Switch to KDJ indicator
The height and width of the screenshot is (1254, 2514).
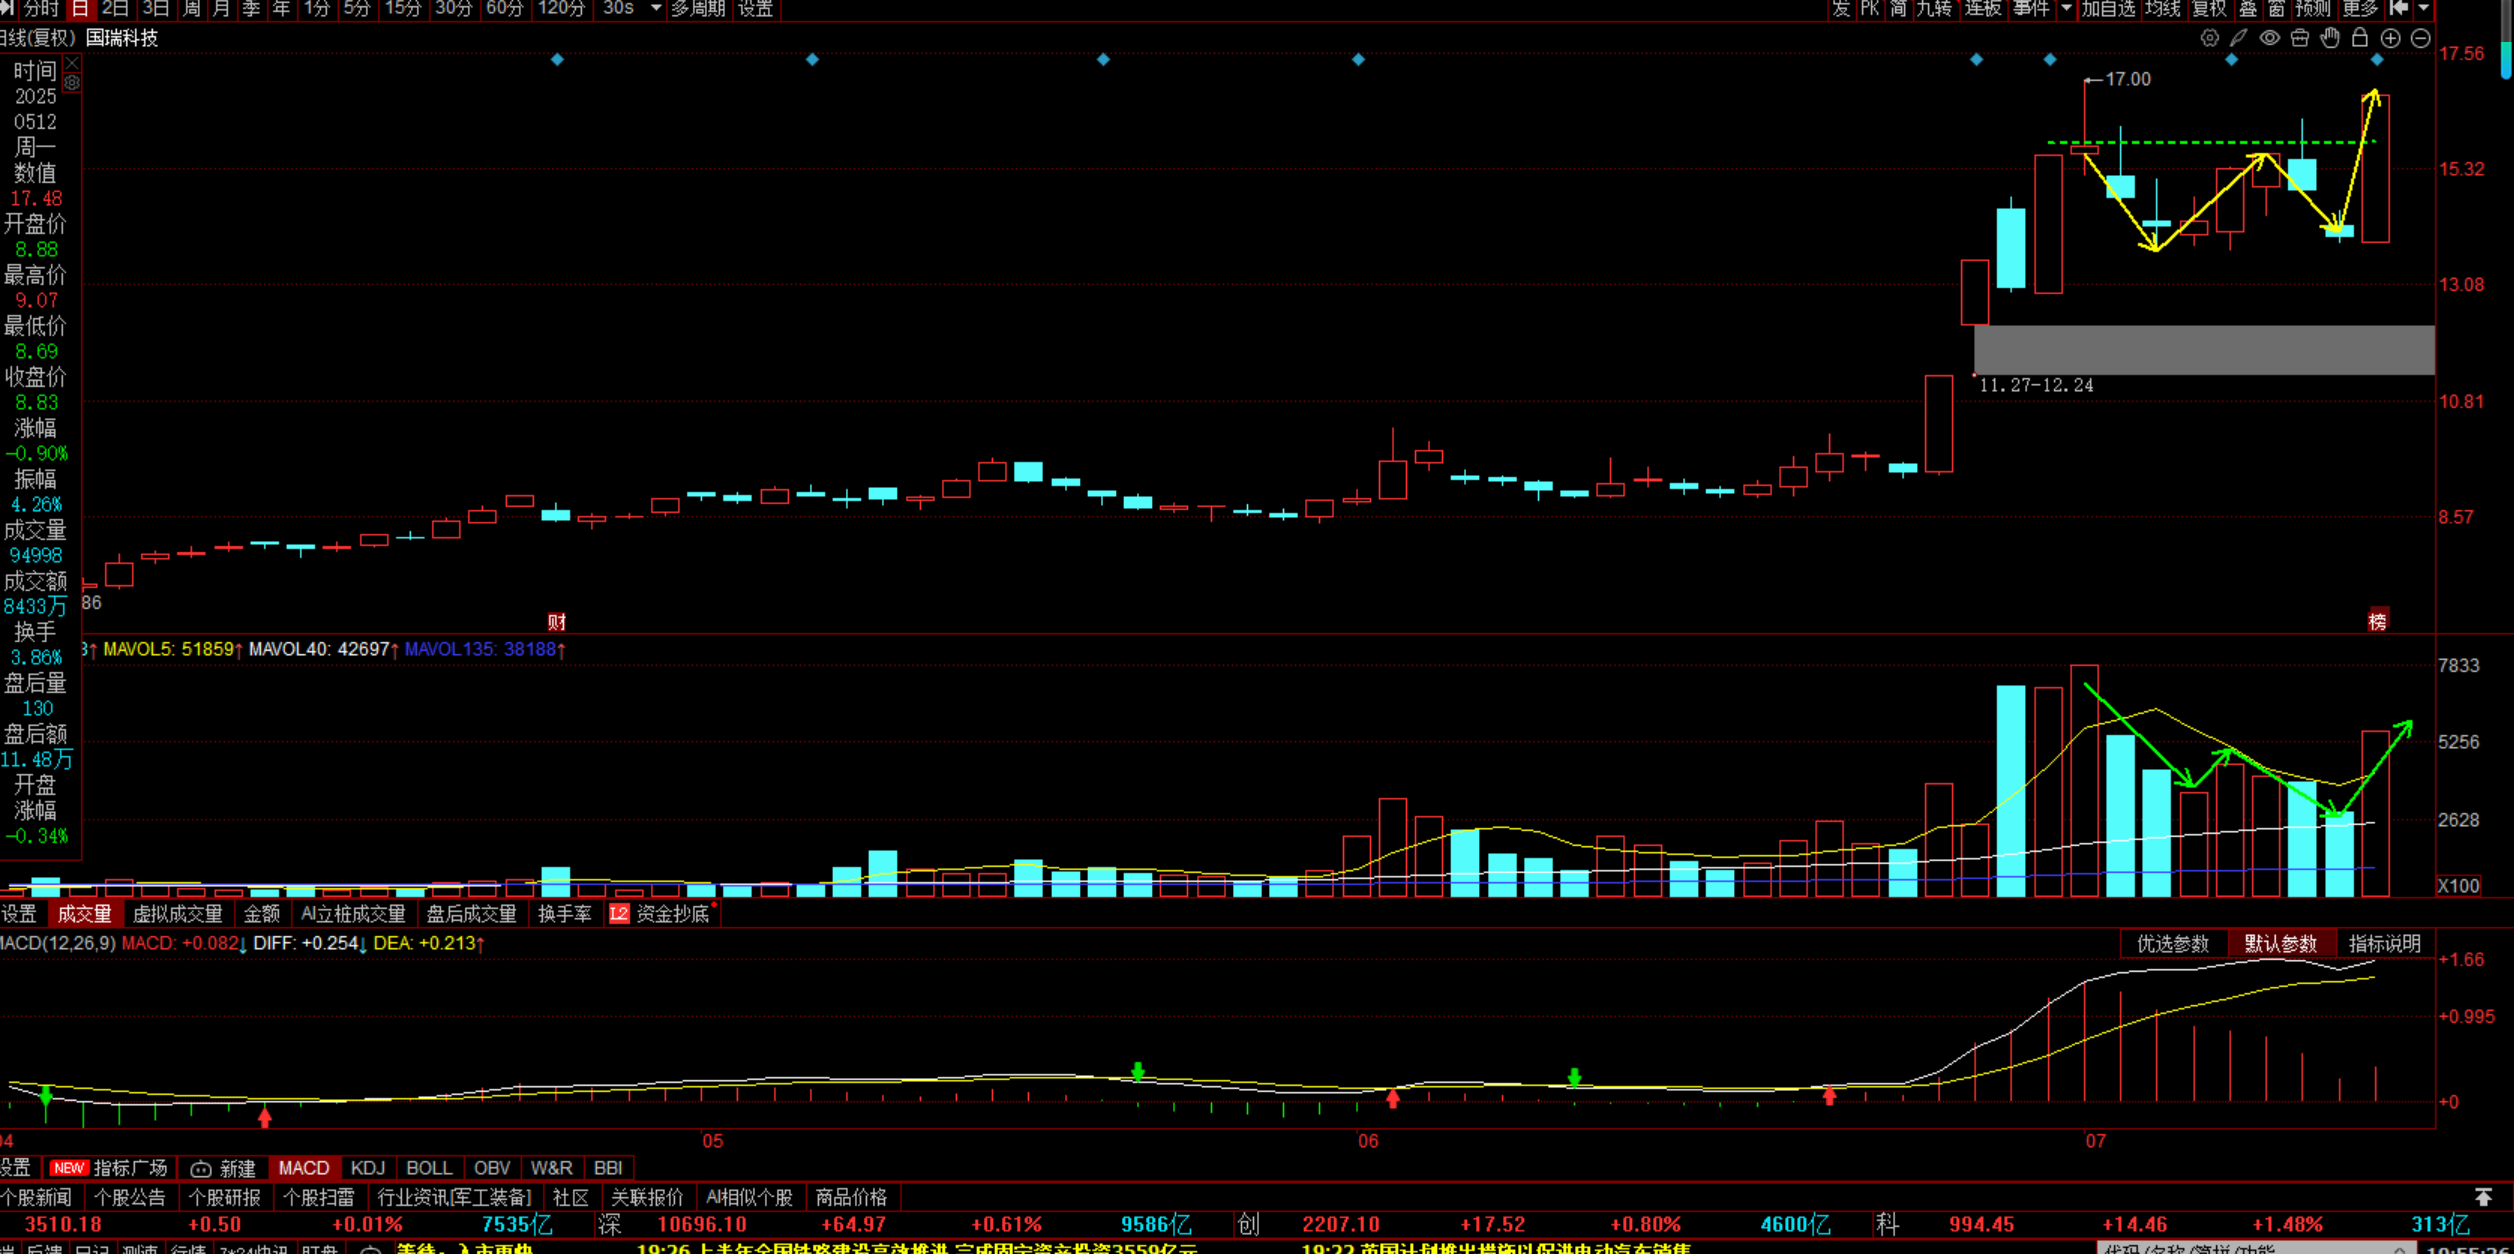[368, 1168]
